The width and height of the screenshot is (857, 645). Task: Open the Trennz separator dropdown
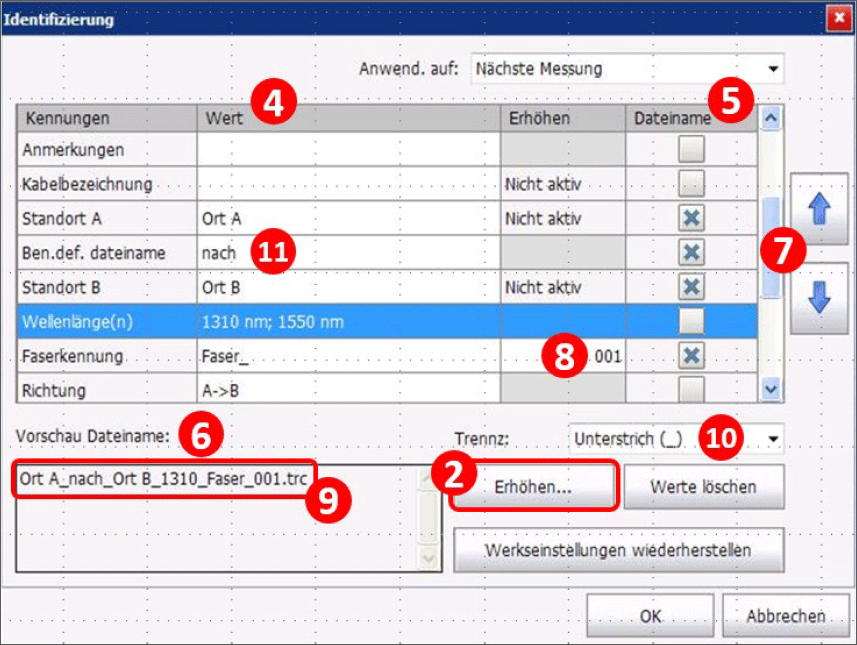point(676,438)
